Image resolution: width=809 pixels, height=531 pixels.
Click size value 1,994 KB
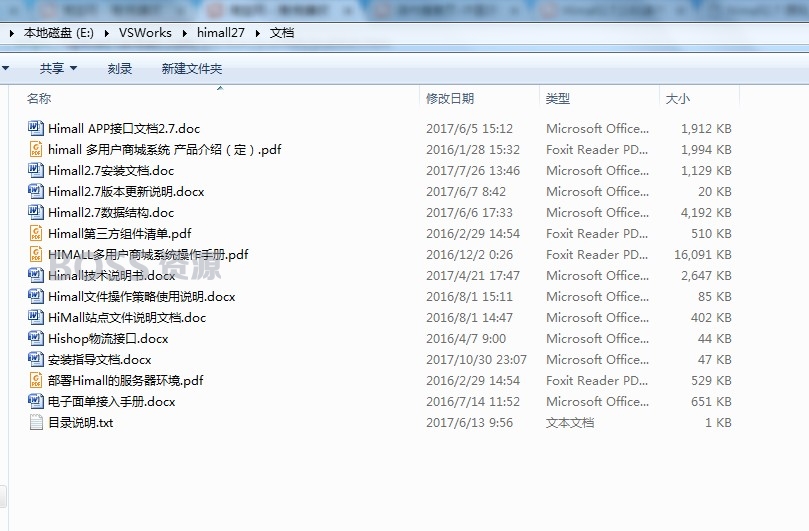click(x=706, y=150)
